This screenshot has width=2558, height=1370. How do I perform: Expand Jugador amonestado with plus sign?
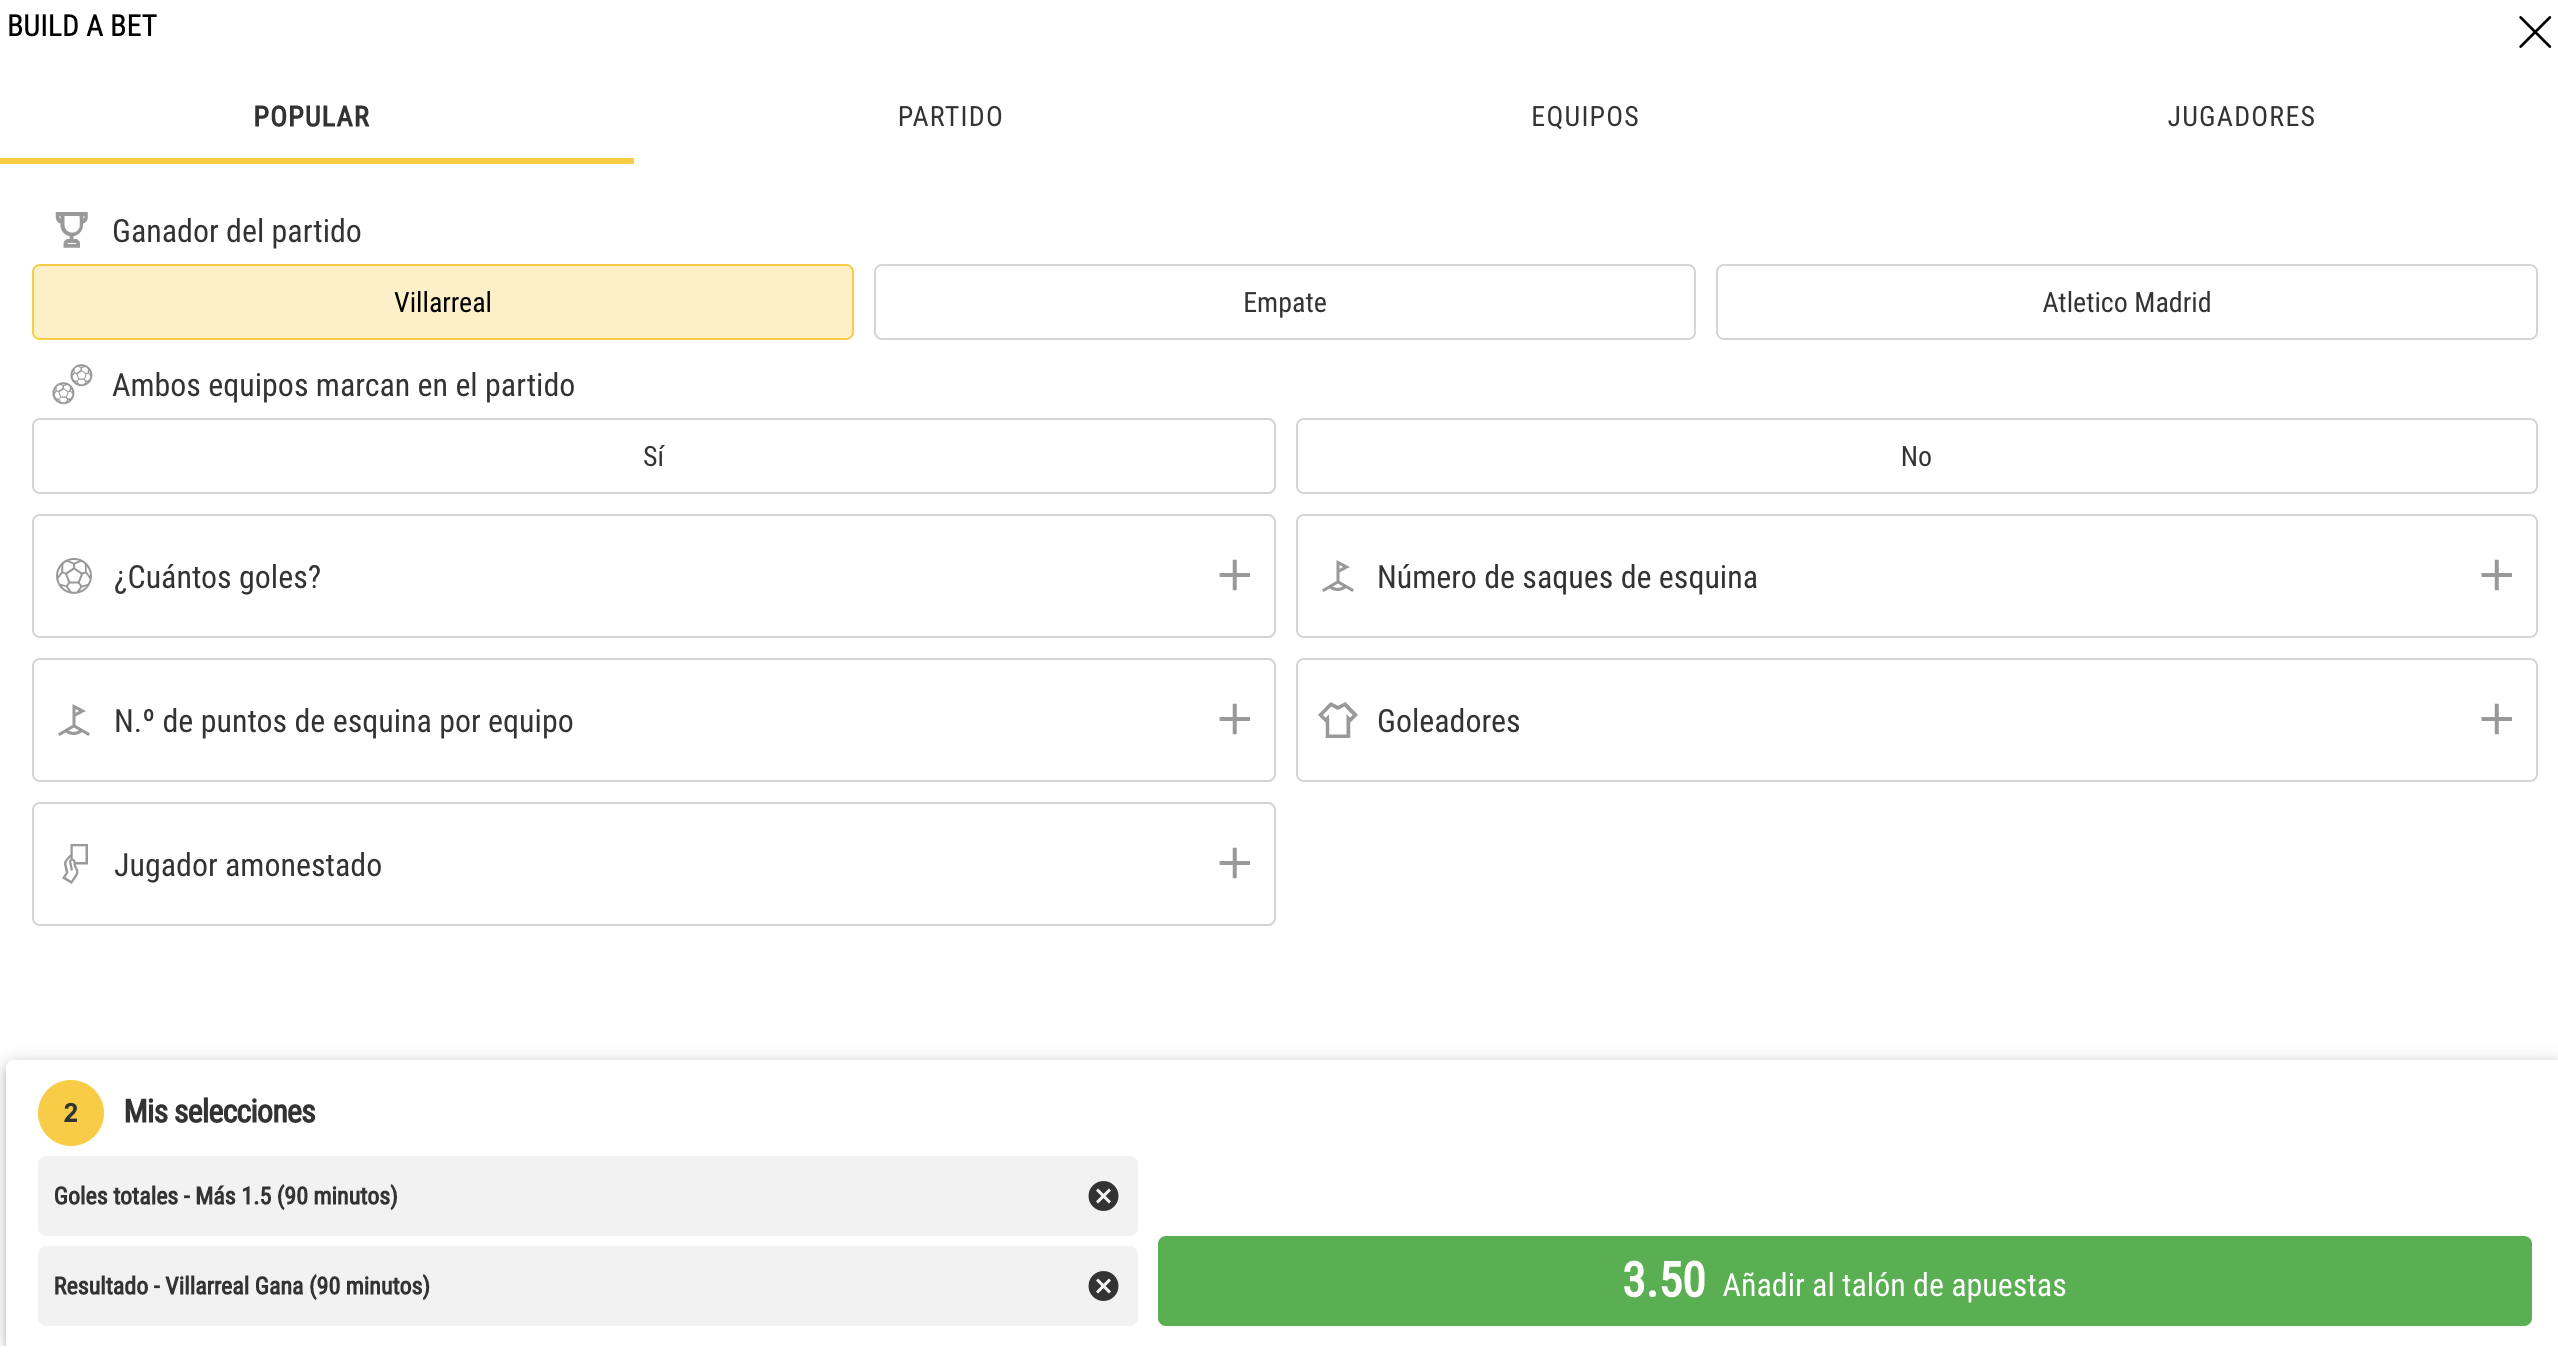[1234, 863]
